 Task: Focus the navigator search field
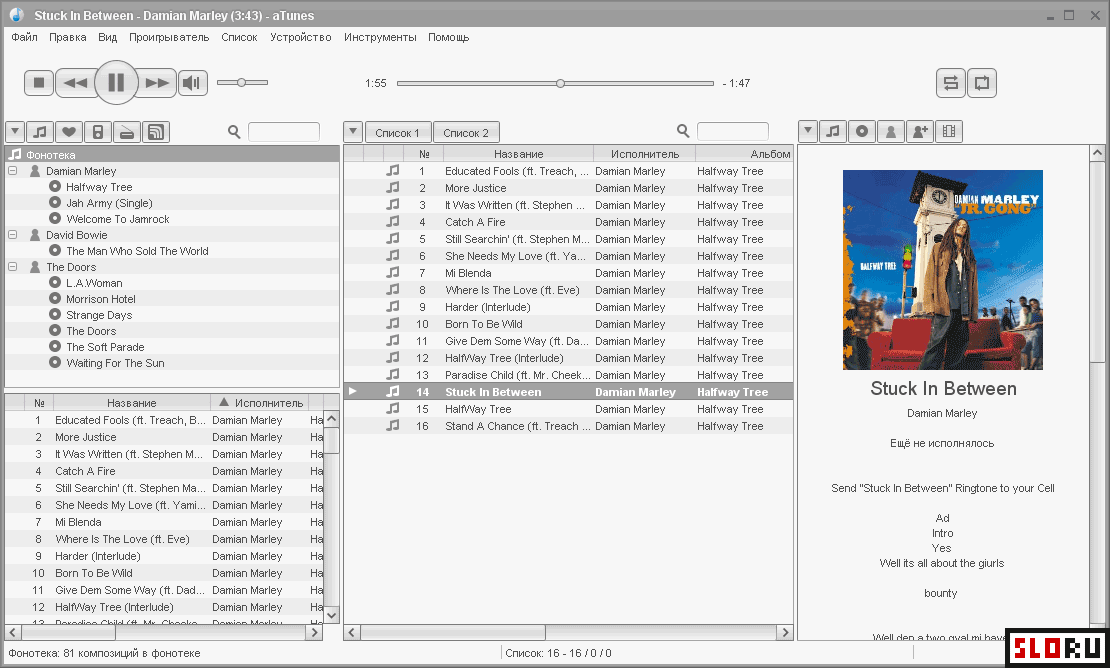click(x=284, y=132)
